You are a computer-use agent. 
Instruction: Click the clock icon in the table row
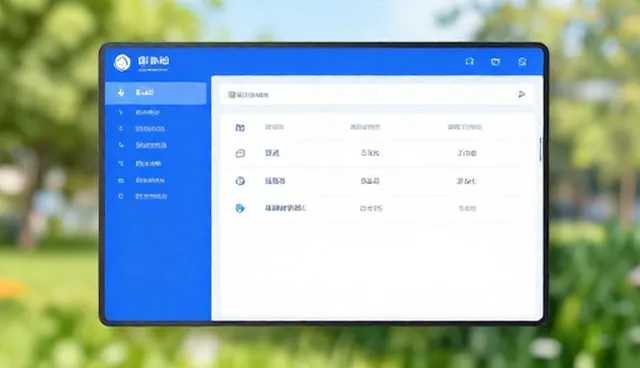pos(240,181)
